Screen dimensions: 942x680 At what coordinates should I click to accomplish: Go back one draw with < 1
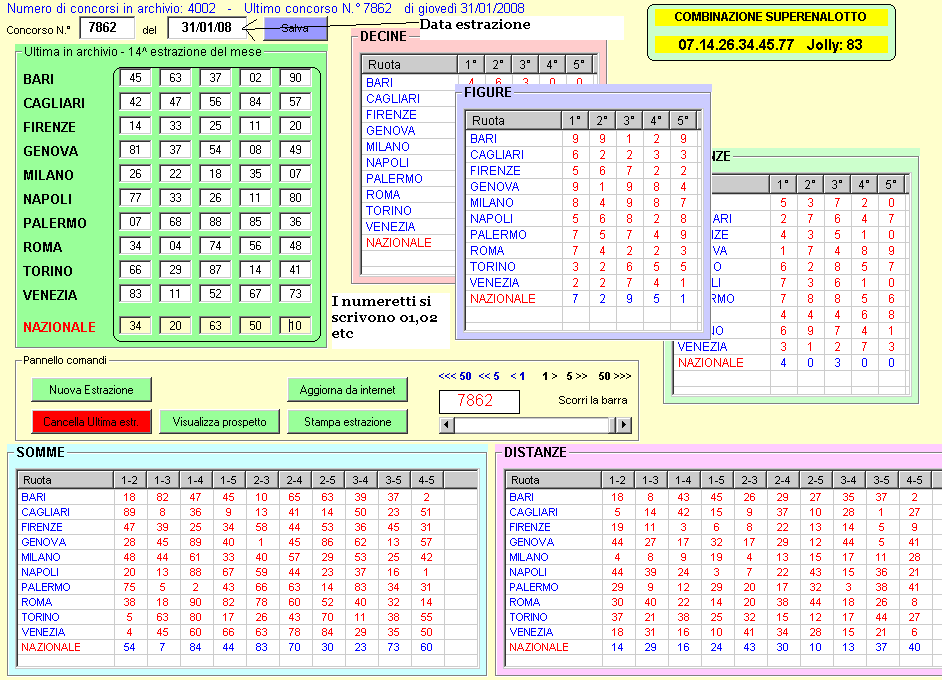pos(518,376)
